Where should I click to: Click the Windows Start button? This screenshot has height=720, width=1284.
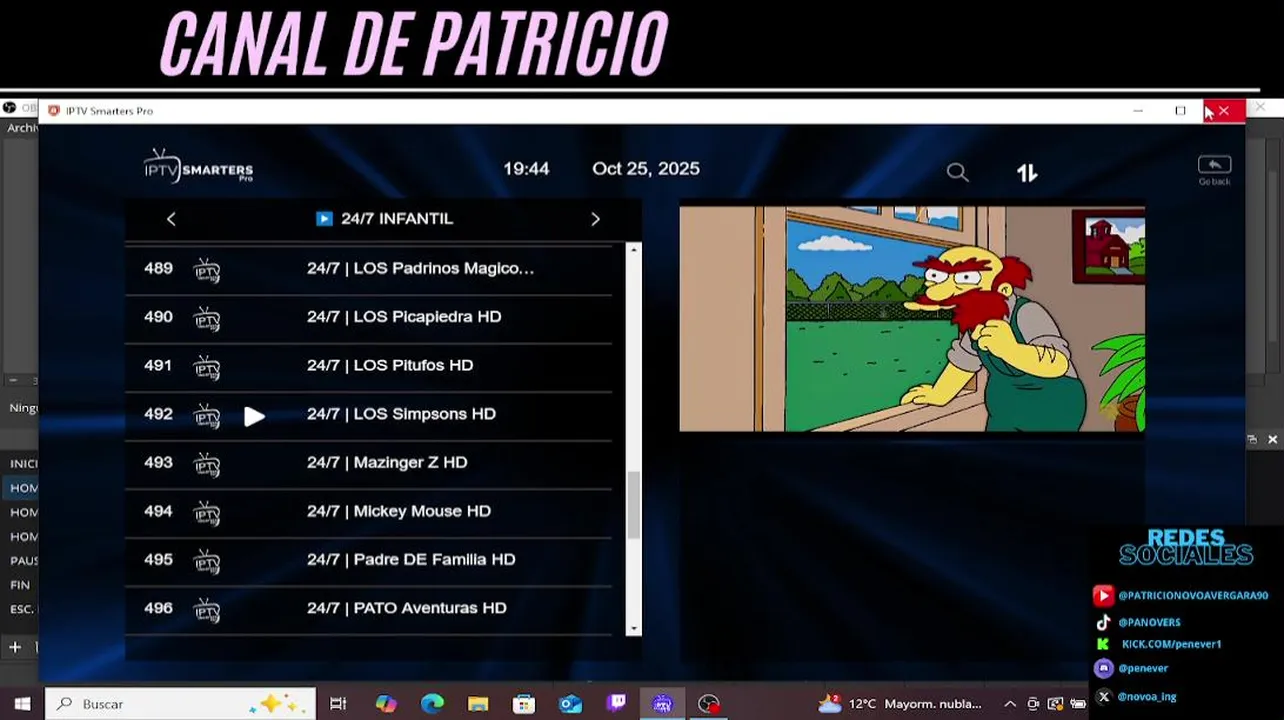[22, 704]
